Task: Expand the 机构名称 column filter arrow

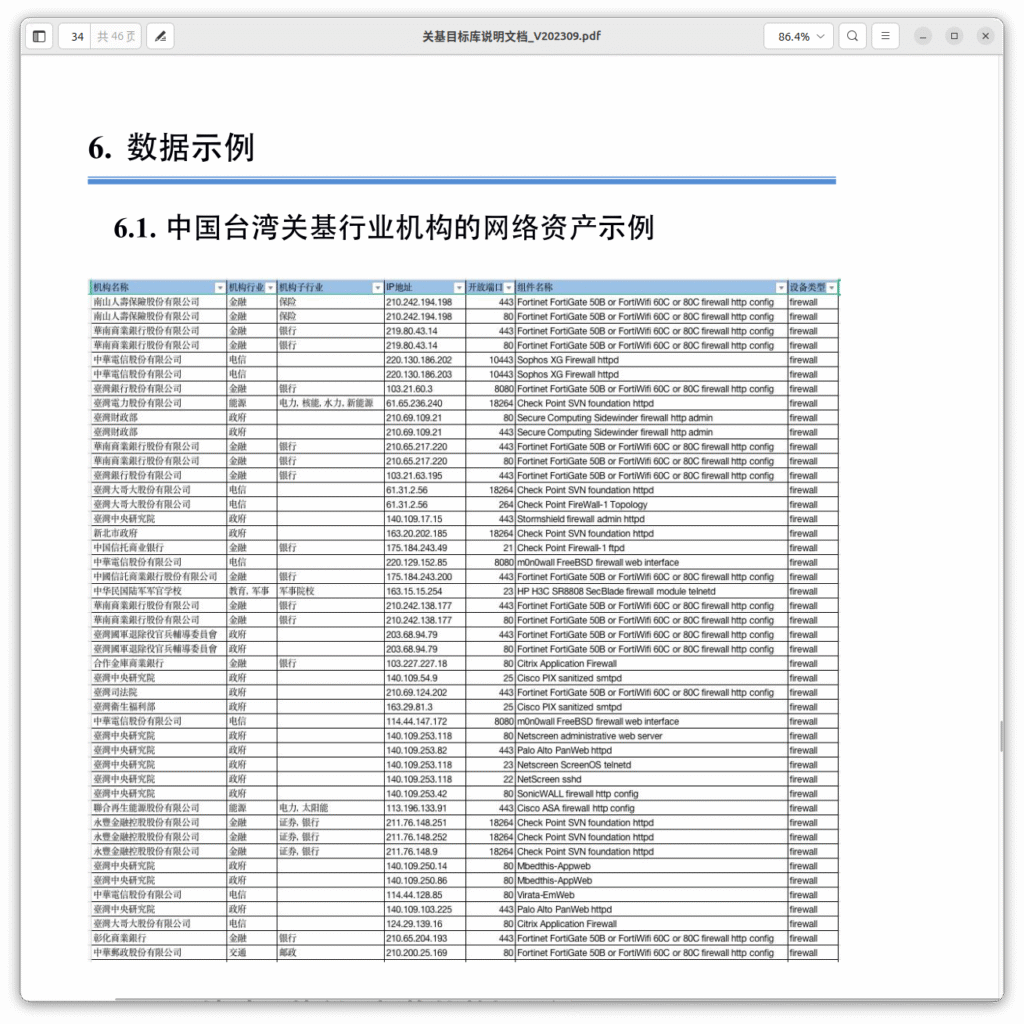Action: (x=219, y=288)
